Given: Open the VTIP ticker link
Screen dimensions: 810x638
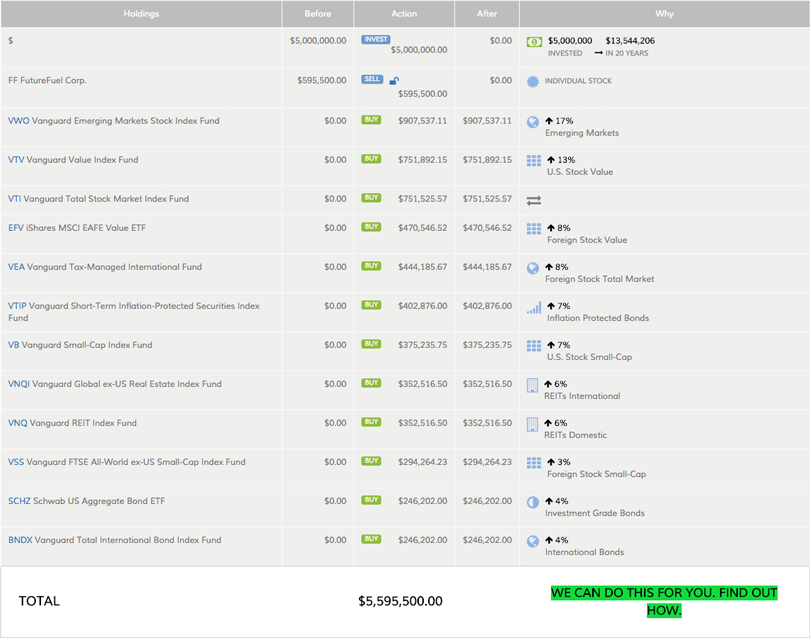Looking at the screenshot, I should (17, 306).
